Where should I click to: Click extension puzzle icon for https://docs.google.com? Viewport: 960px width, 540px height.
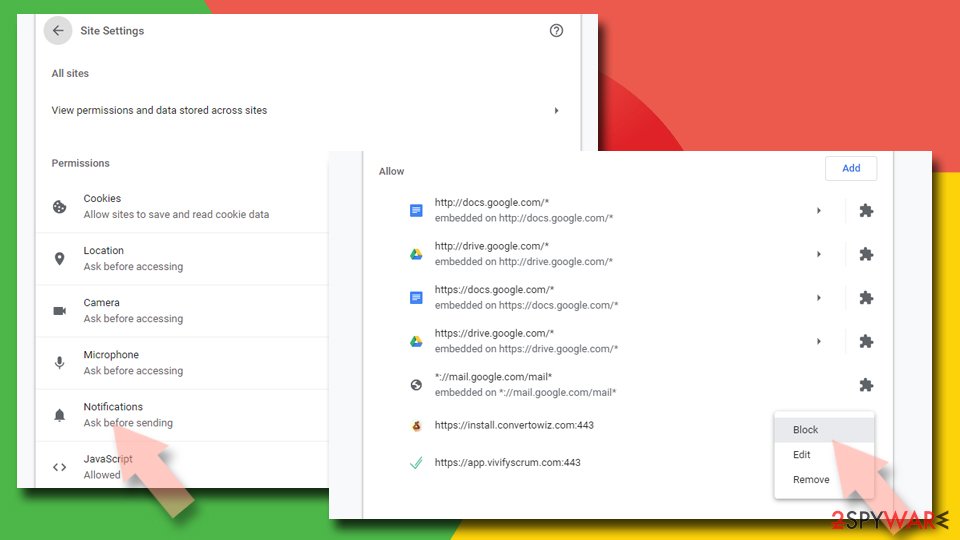(866, 298)
